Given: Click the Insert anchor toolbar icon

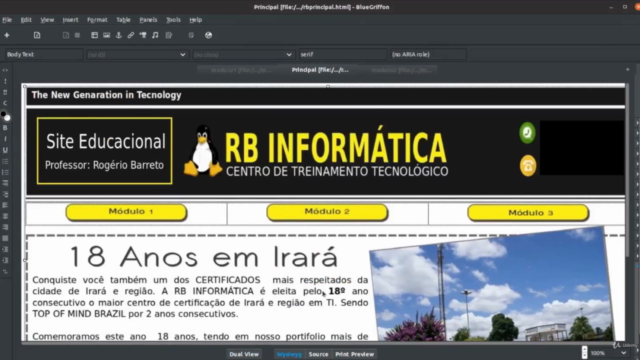Looking at the screenshot, I should click(119, 35).
